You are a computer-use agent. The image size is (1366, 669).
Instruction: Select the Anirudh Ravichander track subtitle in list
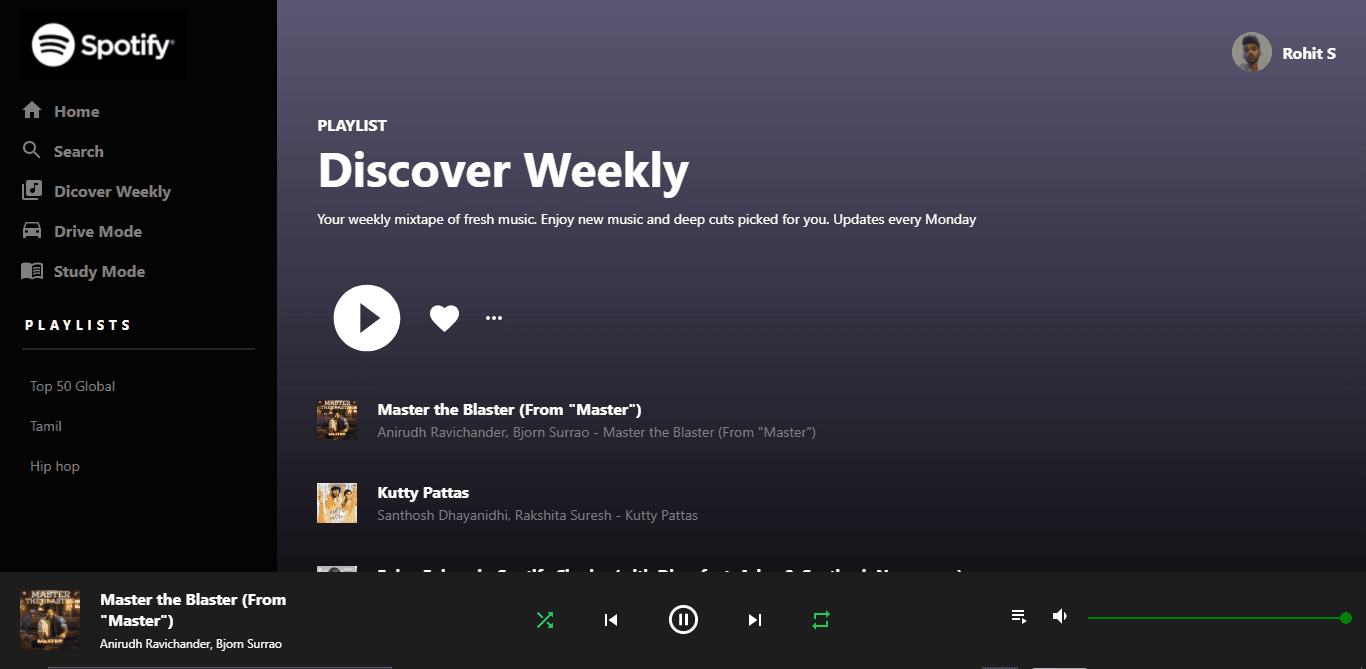tap(596, 432)
